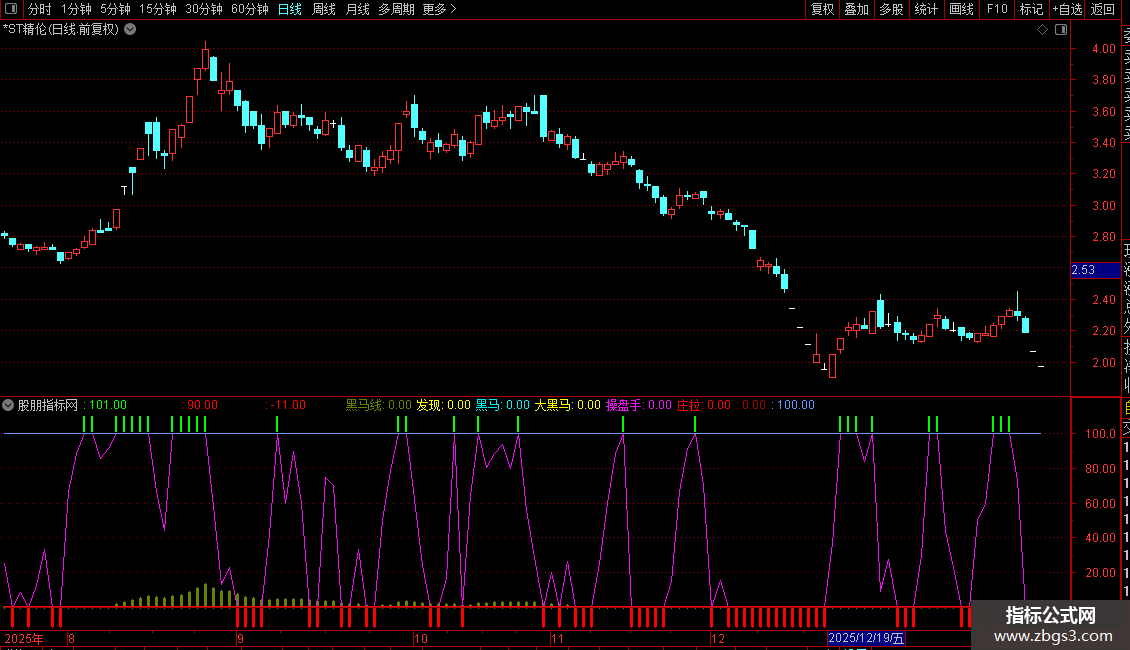Expand 更多 period options
The height and width of the screenshot is (650, 1130).
tap(439, 9)
